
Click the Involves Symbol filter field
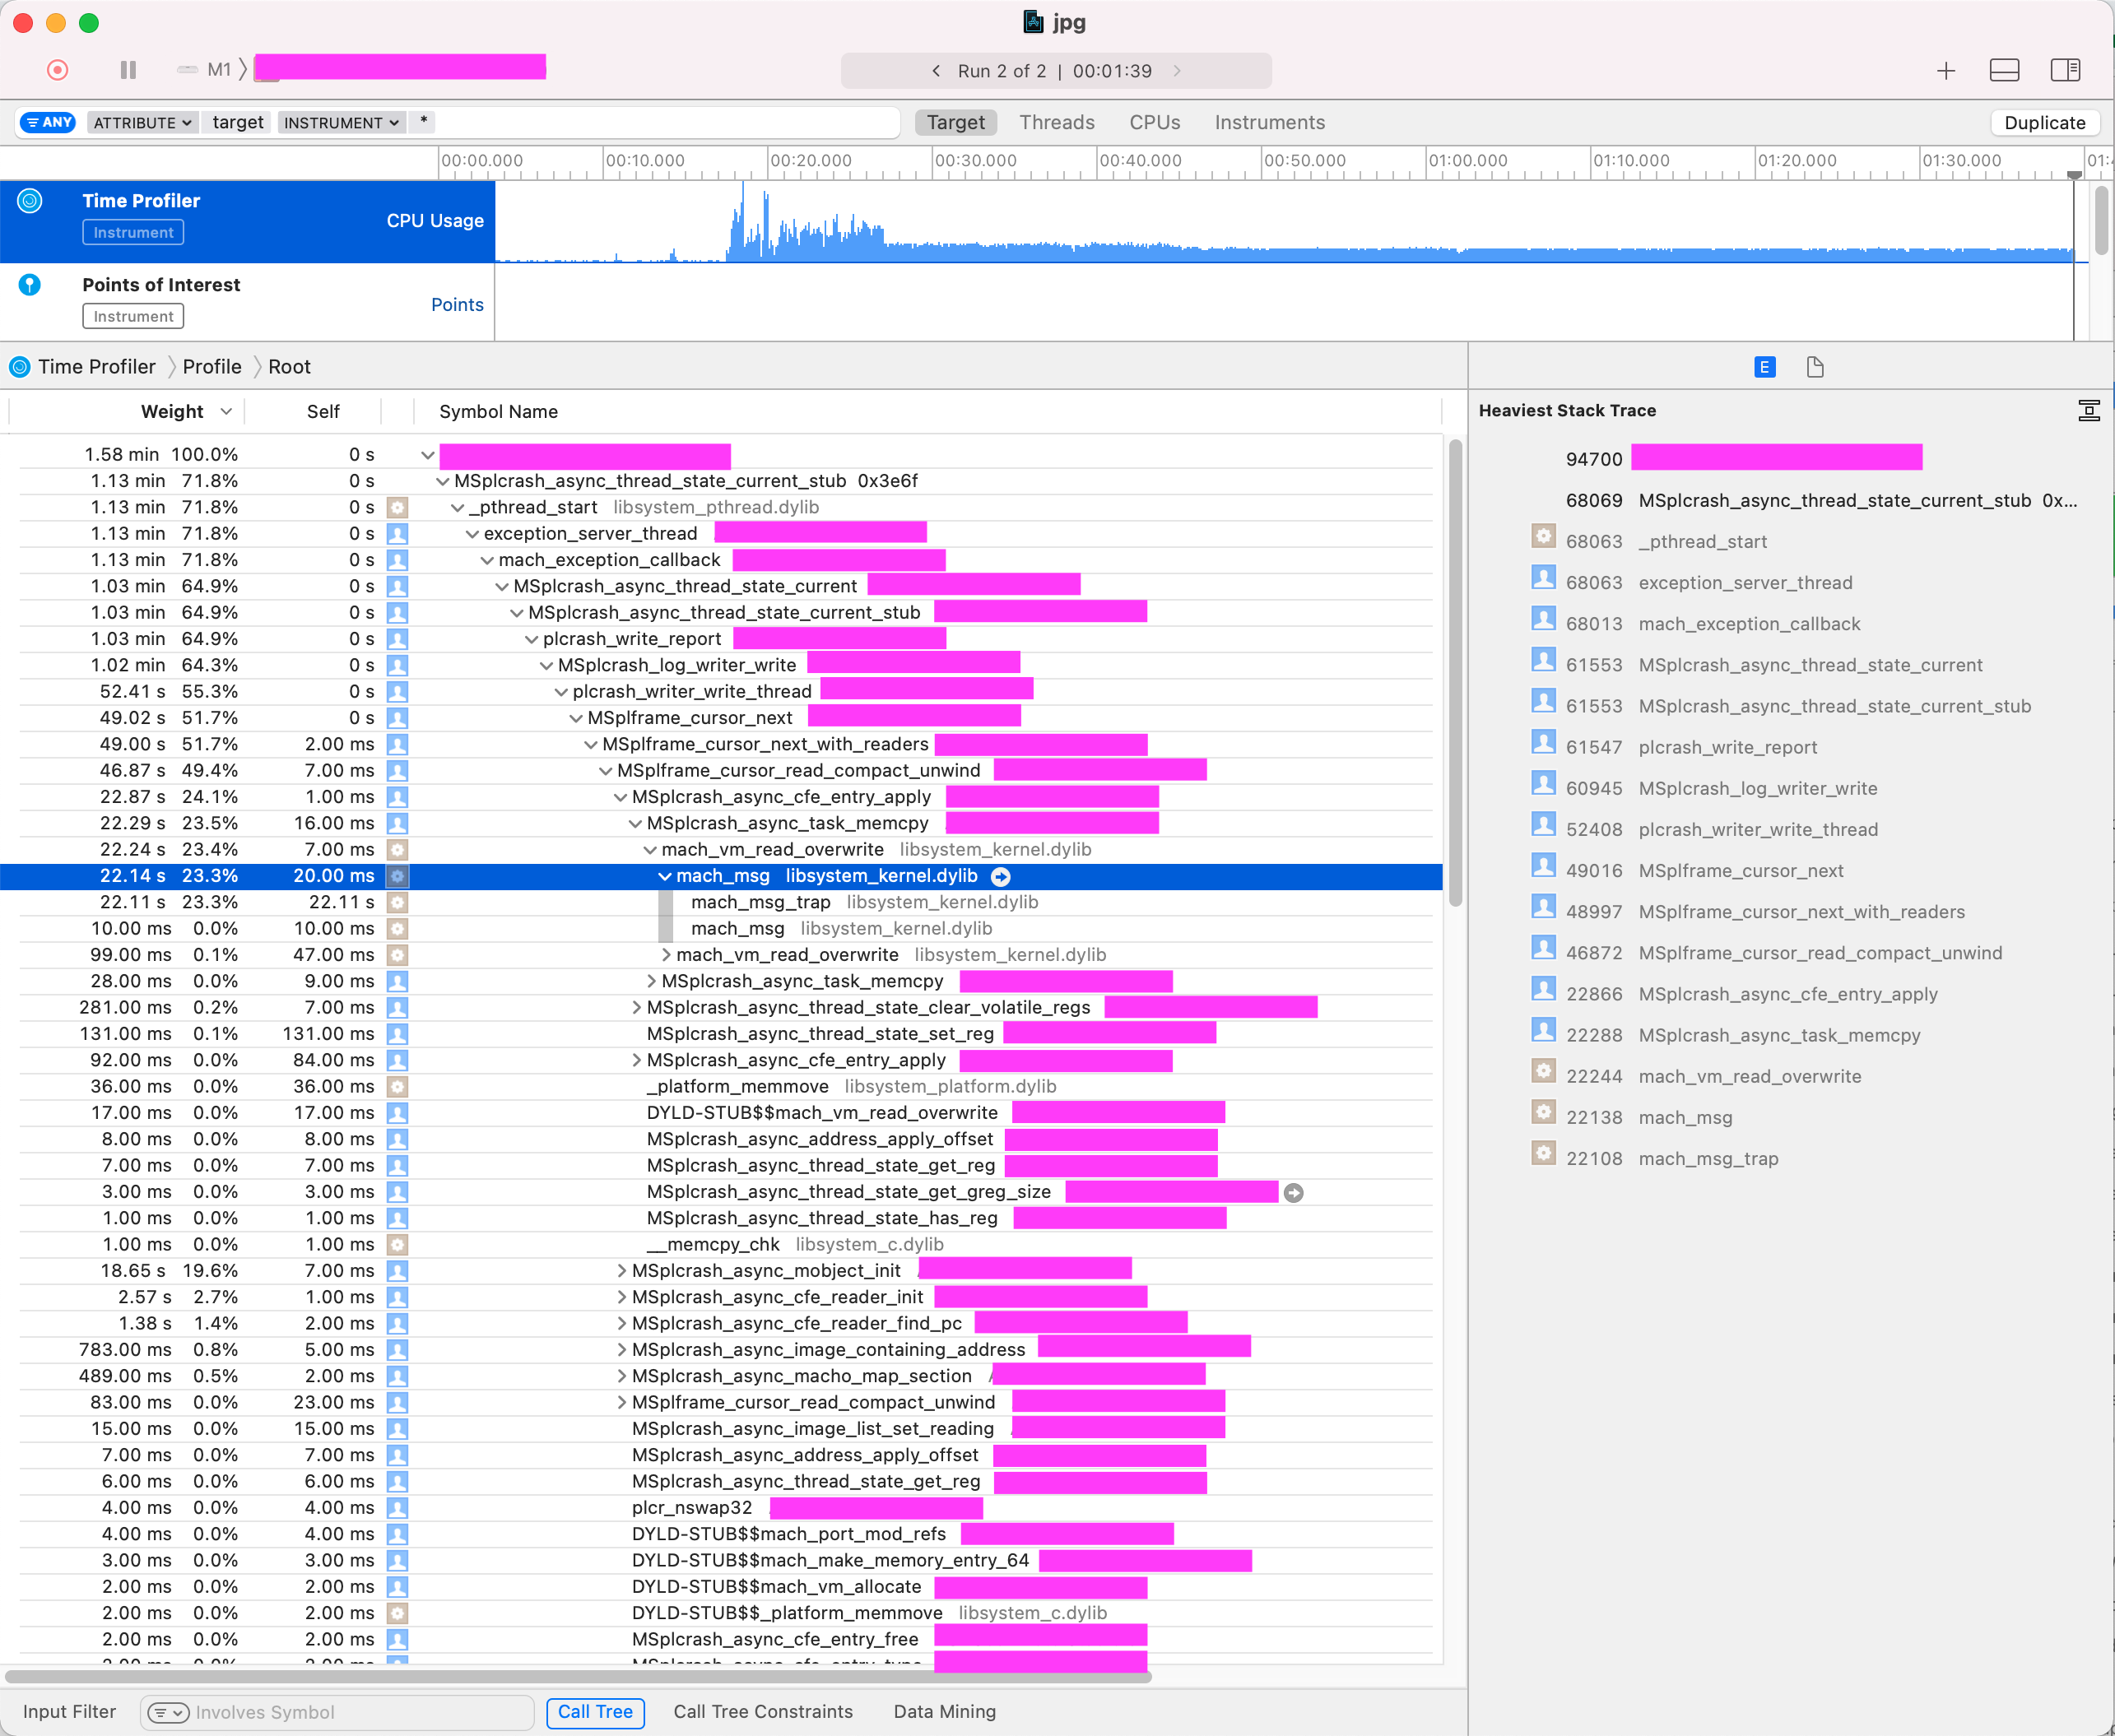click(x=337, y=1712)
